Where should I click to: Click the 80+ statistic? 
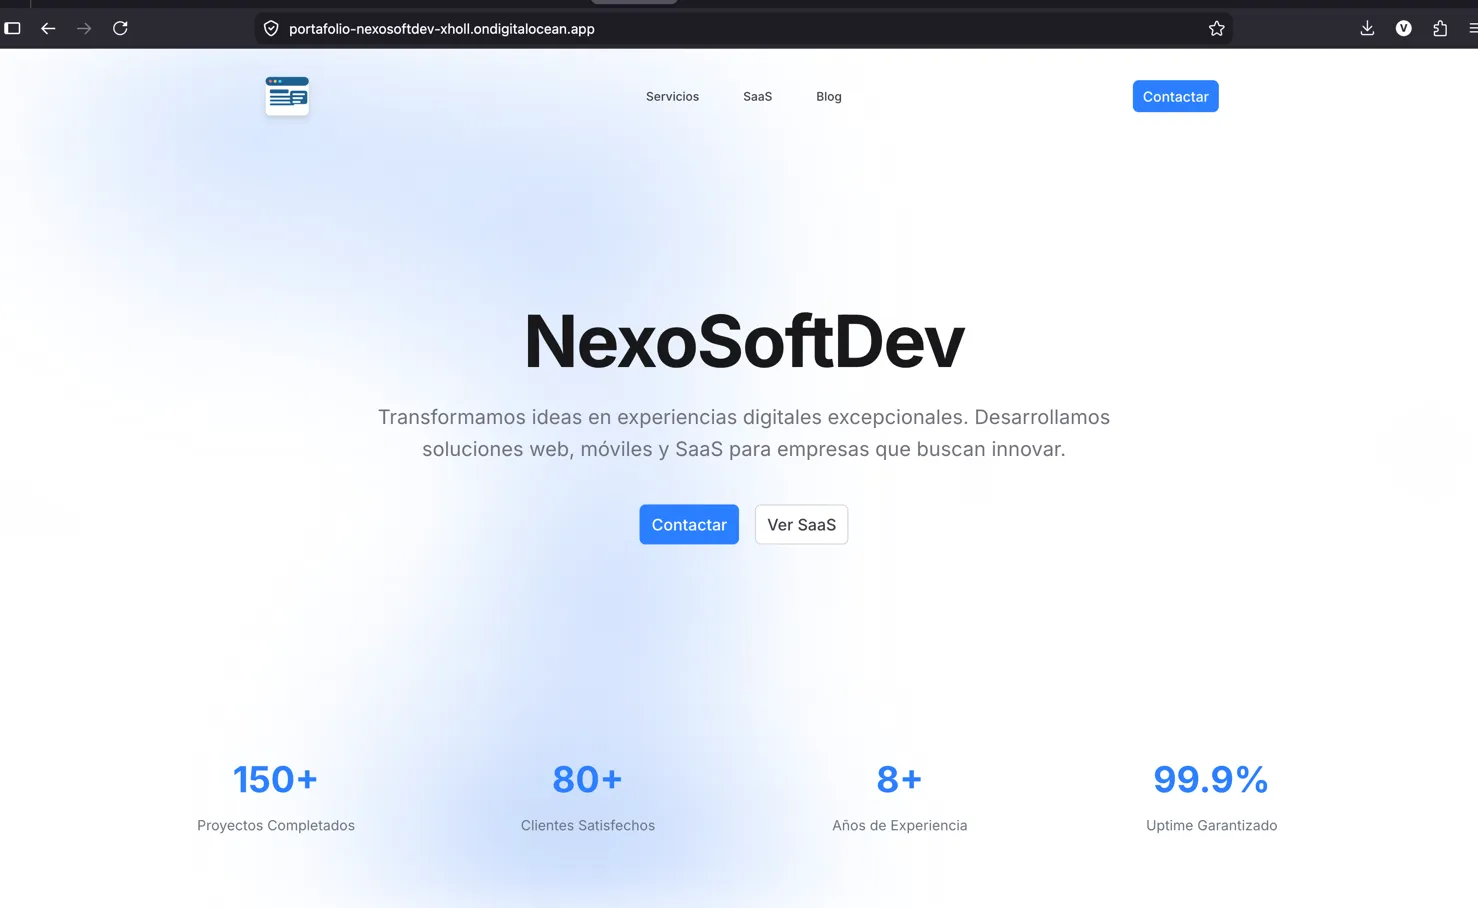point(588,779)
